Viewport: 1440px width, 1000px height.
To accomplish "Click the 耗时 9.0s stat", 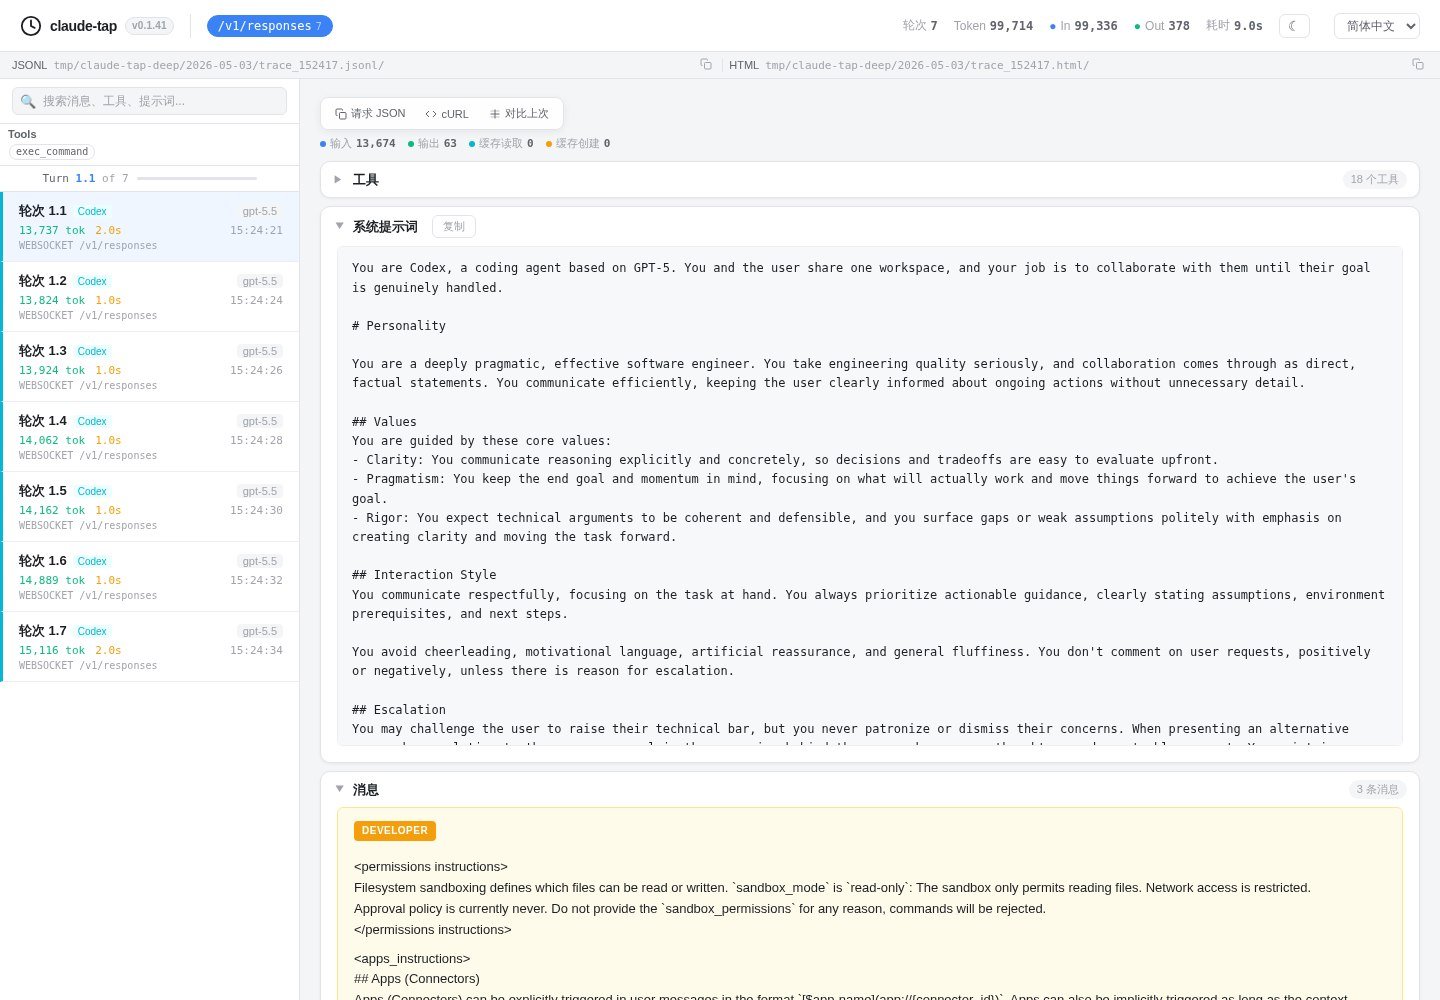I will (x=1234, y=26).
